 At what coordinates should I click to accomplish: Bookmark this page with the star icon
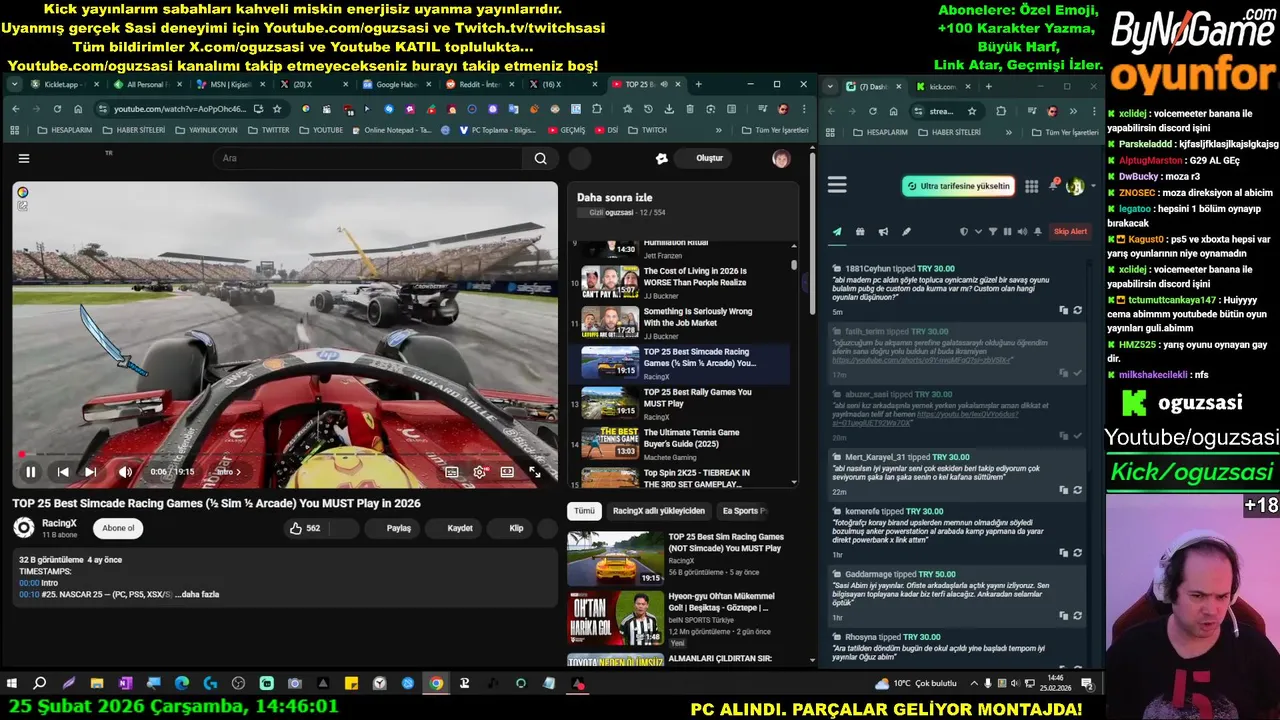click(x=277, y=109)
